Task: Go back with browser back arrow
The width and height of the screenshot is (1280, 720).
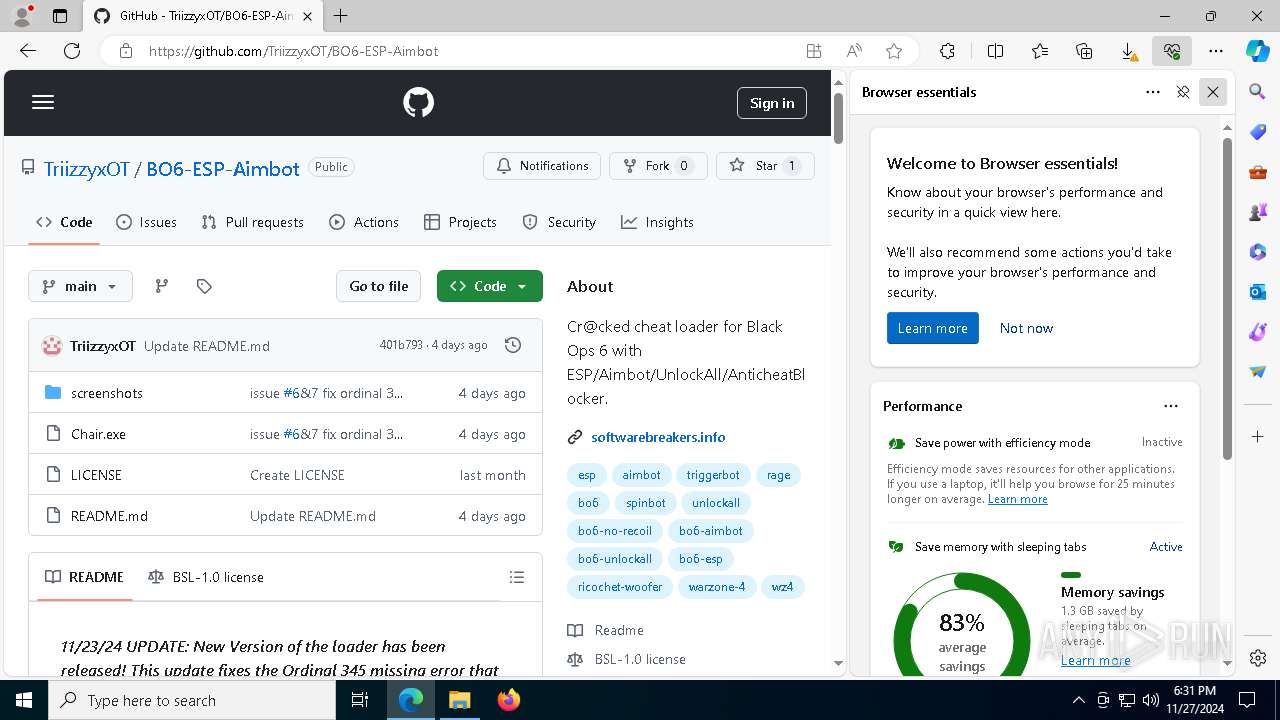Action: (x=28, y=51)
